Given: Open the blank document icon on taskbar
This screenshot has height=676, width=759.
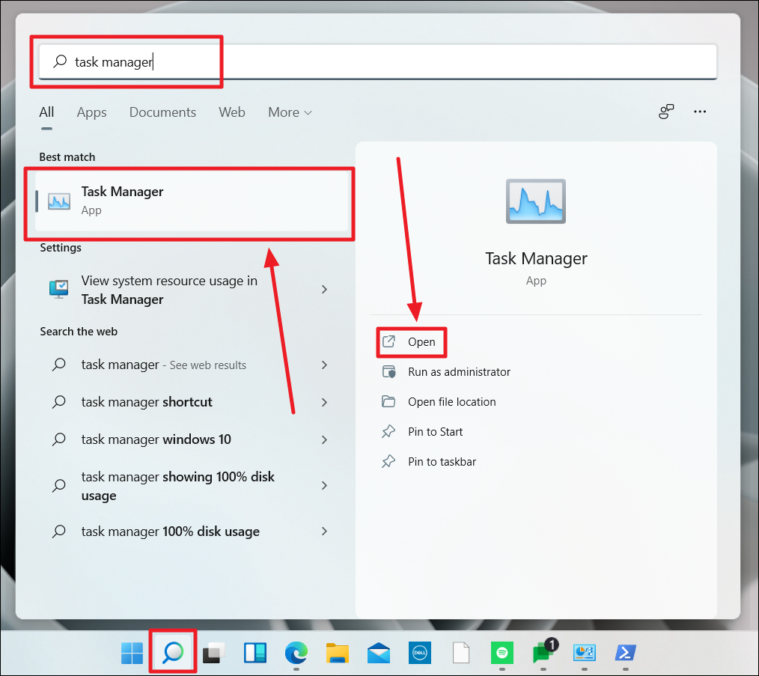Looking at the screenshot, I should [461, 653].
